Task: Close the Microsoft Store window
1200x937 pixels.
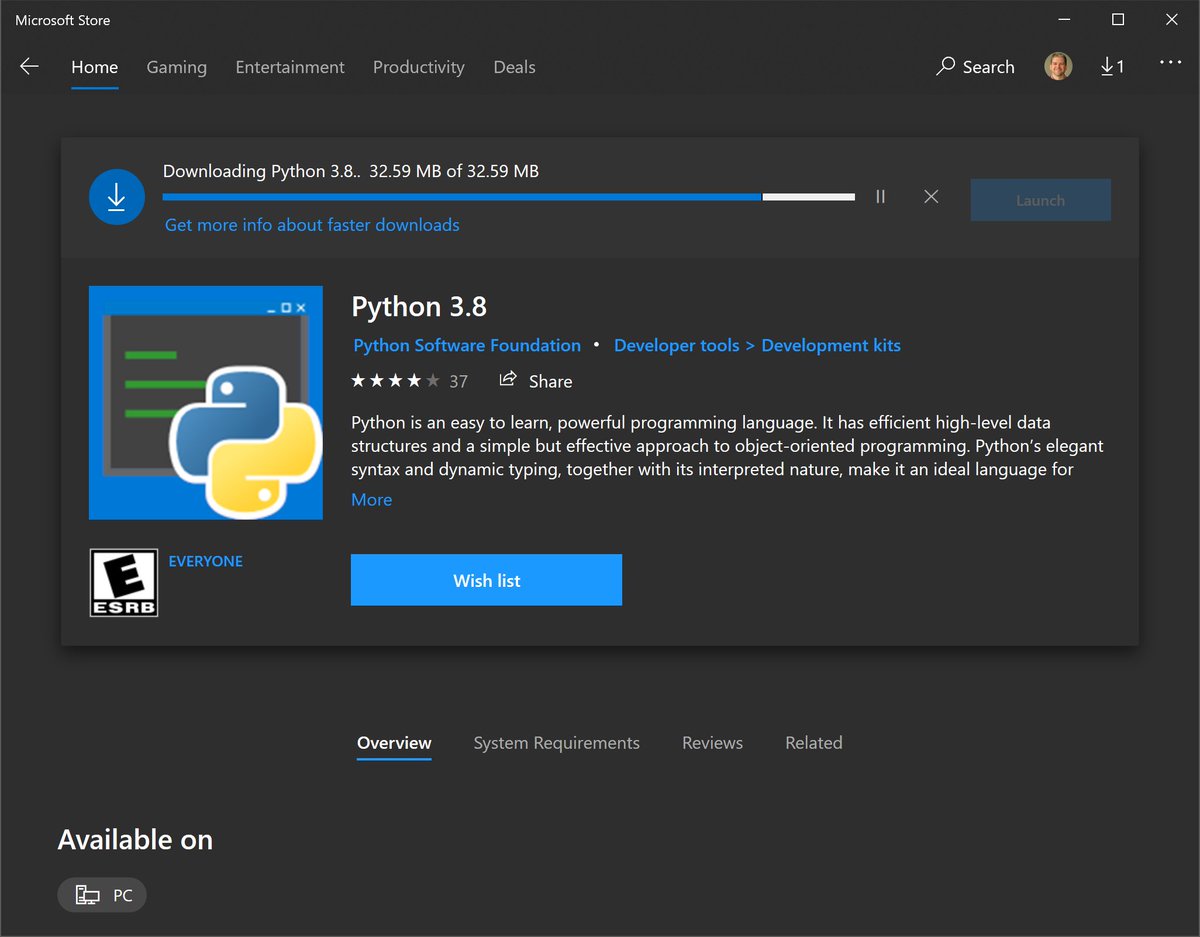Action: click(x=1172, y=20)
